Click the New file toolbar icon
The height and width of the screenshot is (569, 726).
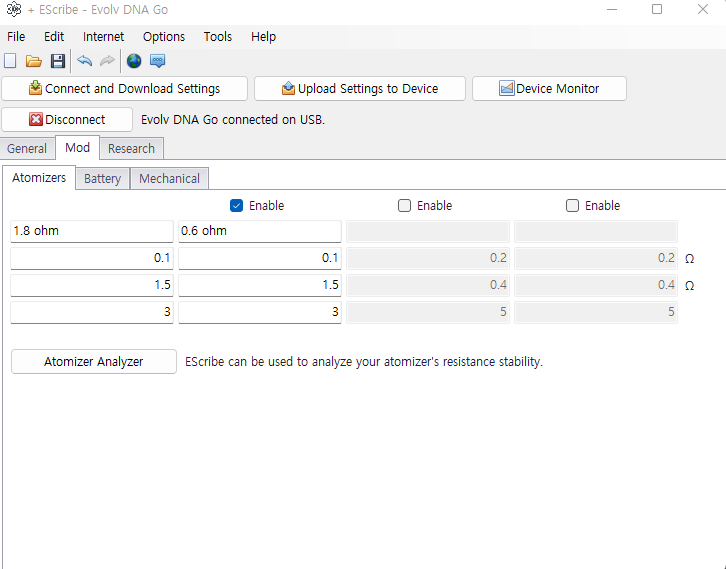point(10,61)
